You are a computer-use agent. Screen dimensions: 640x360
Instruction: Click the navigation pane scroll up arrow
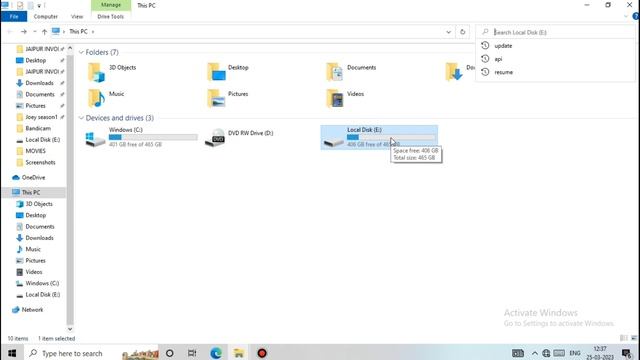tap(70, 48)
